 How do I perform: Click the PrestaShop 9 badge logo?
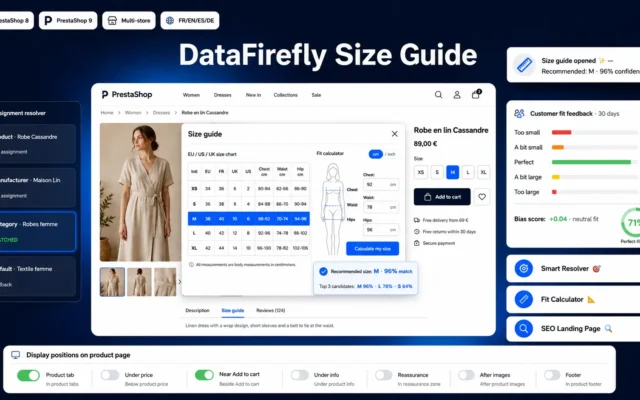click(48, 20)
